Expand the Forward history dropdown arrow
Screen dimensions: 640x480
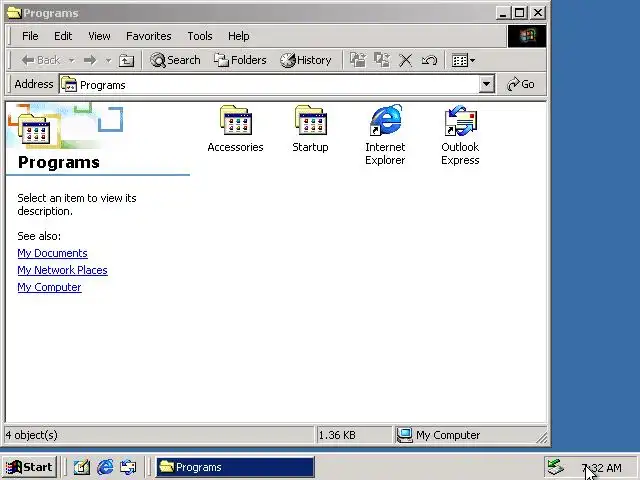pyautogui.click(x=108, y=60)
